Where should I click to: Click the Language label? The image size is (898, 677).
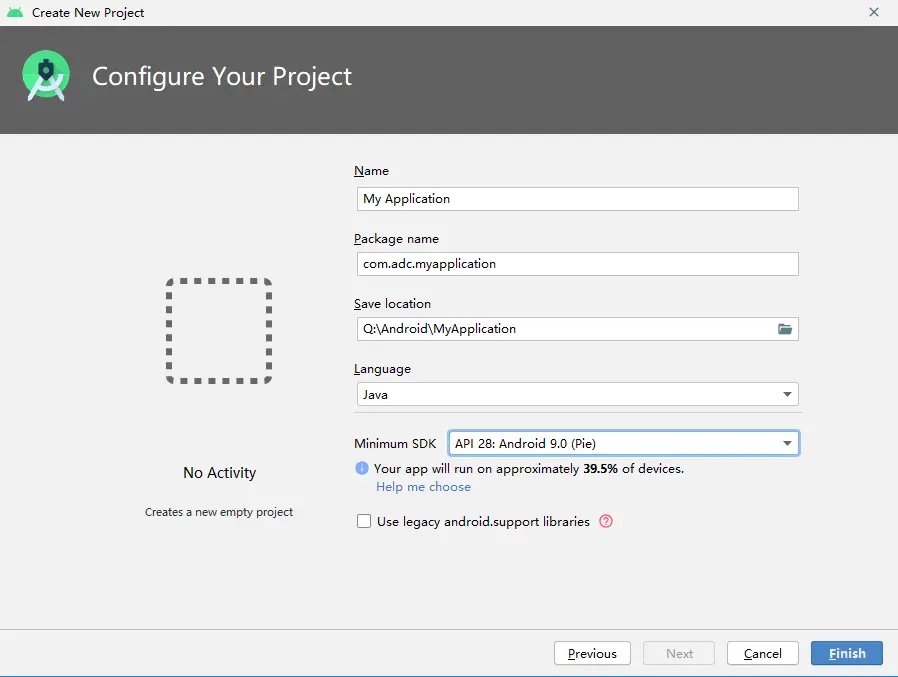point(382,369)
